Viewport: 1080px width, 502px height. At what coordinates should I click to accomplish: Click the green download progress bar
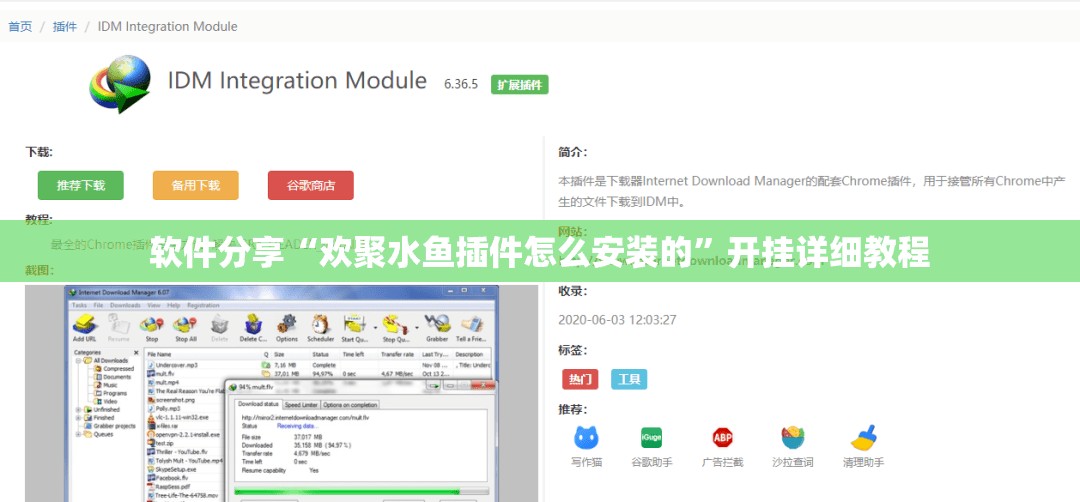tap(361, 492)
